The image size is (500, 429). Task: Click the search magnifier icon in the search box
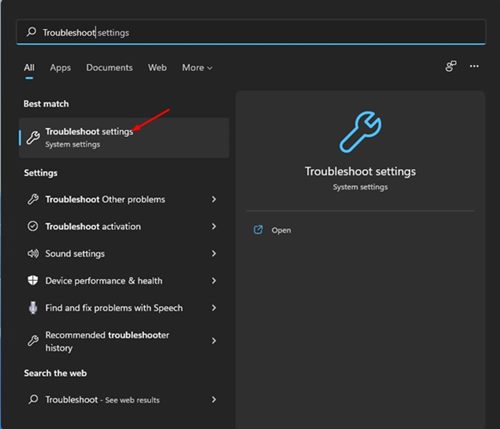[31, 32]
